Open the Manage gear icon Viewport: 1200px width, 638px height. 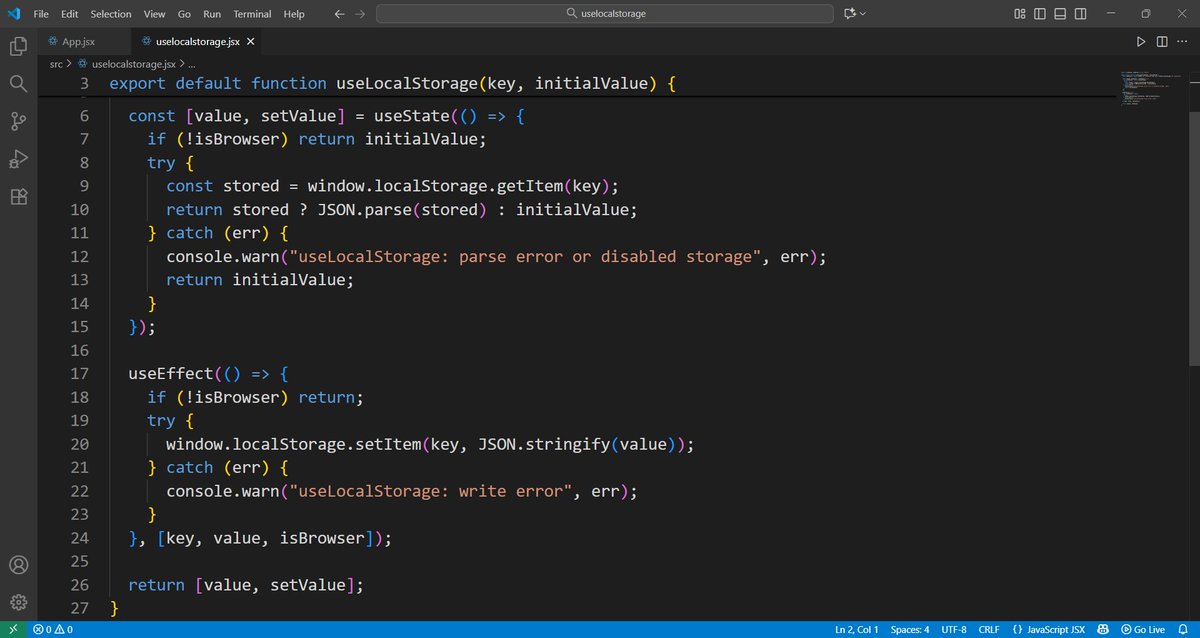[x=18, y=602]
